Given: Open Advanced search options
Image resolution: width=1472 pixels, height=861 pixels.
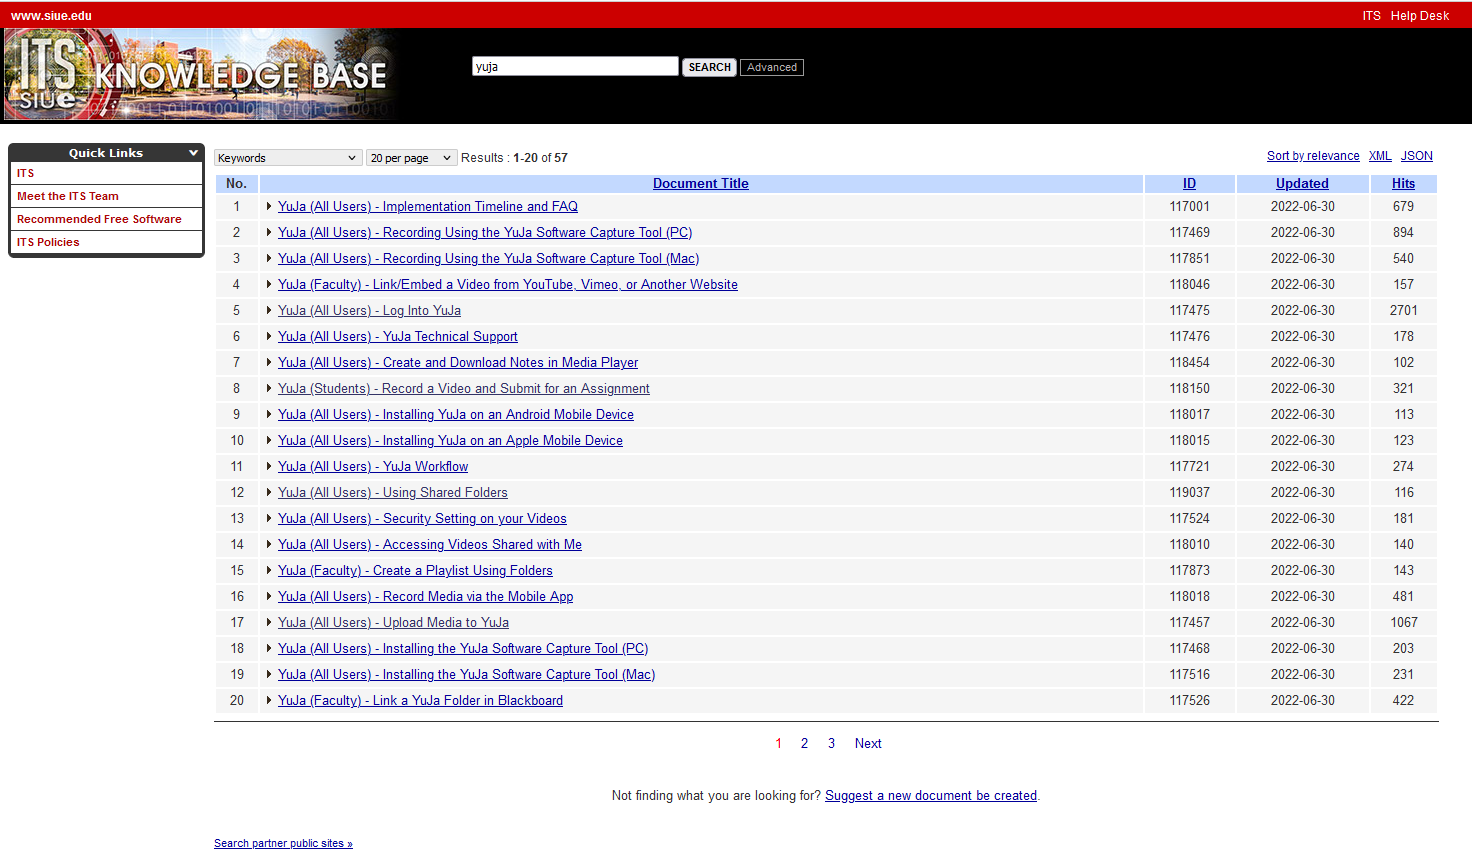Looking at the screenshot, I should [x=771, y=67].
